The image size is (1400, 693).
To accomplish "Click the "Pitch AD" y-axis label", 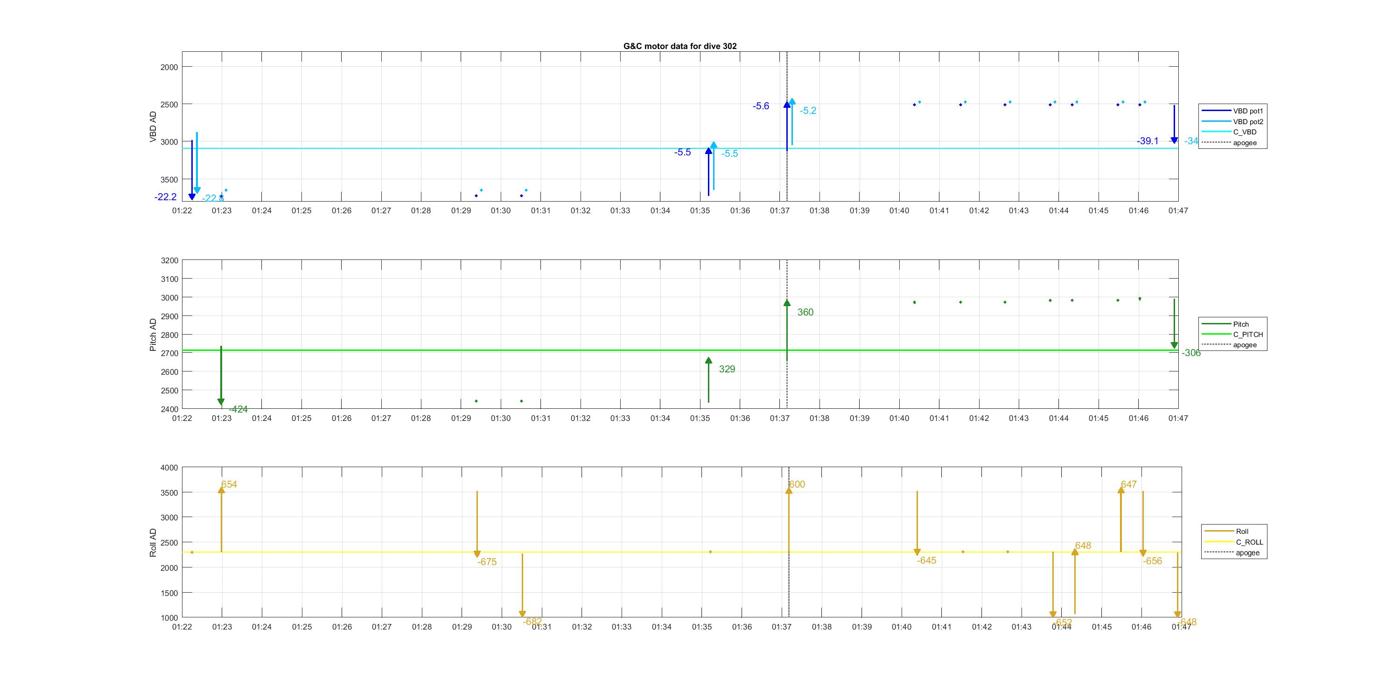I will 154,335.
